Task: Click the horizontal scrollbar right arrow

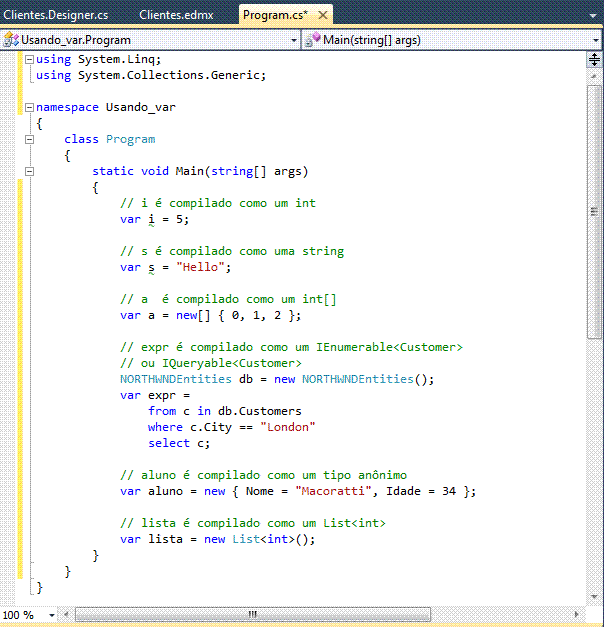Action: tap(576, 614)
